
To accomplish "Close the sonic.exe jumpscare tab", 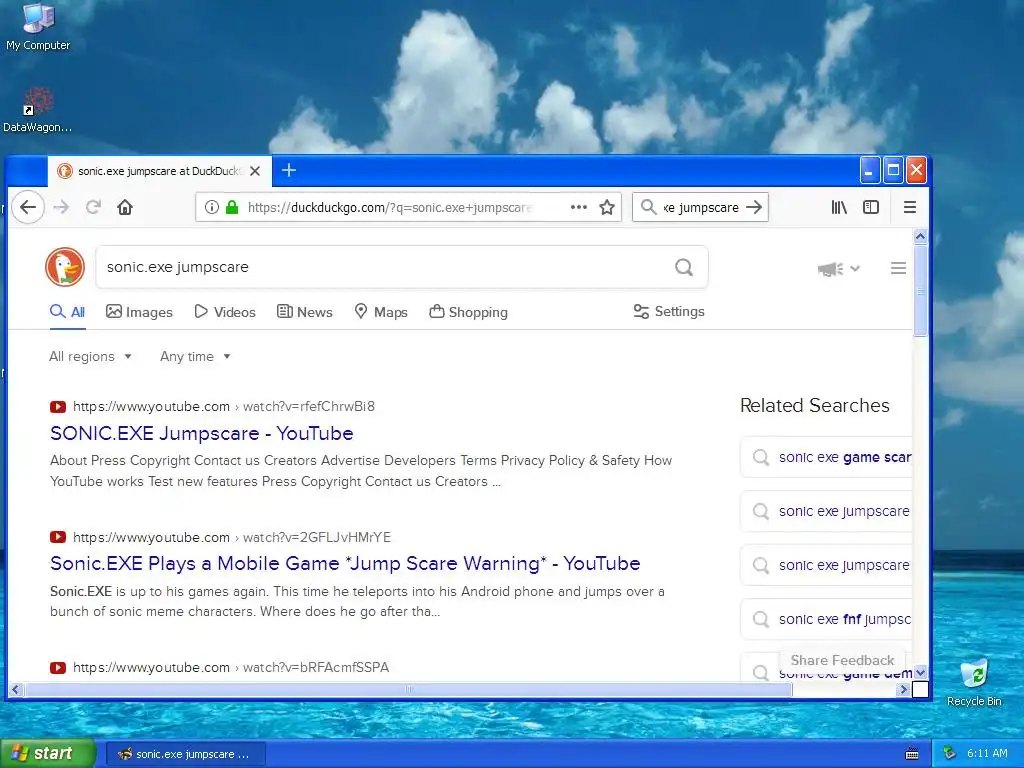I will click(x=255, y=171).
